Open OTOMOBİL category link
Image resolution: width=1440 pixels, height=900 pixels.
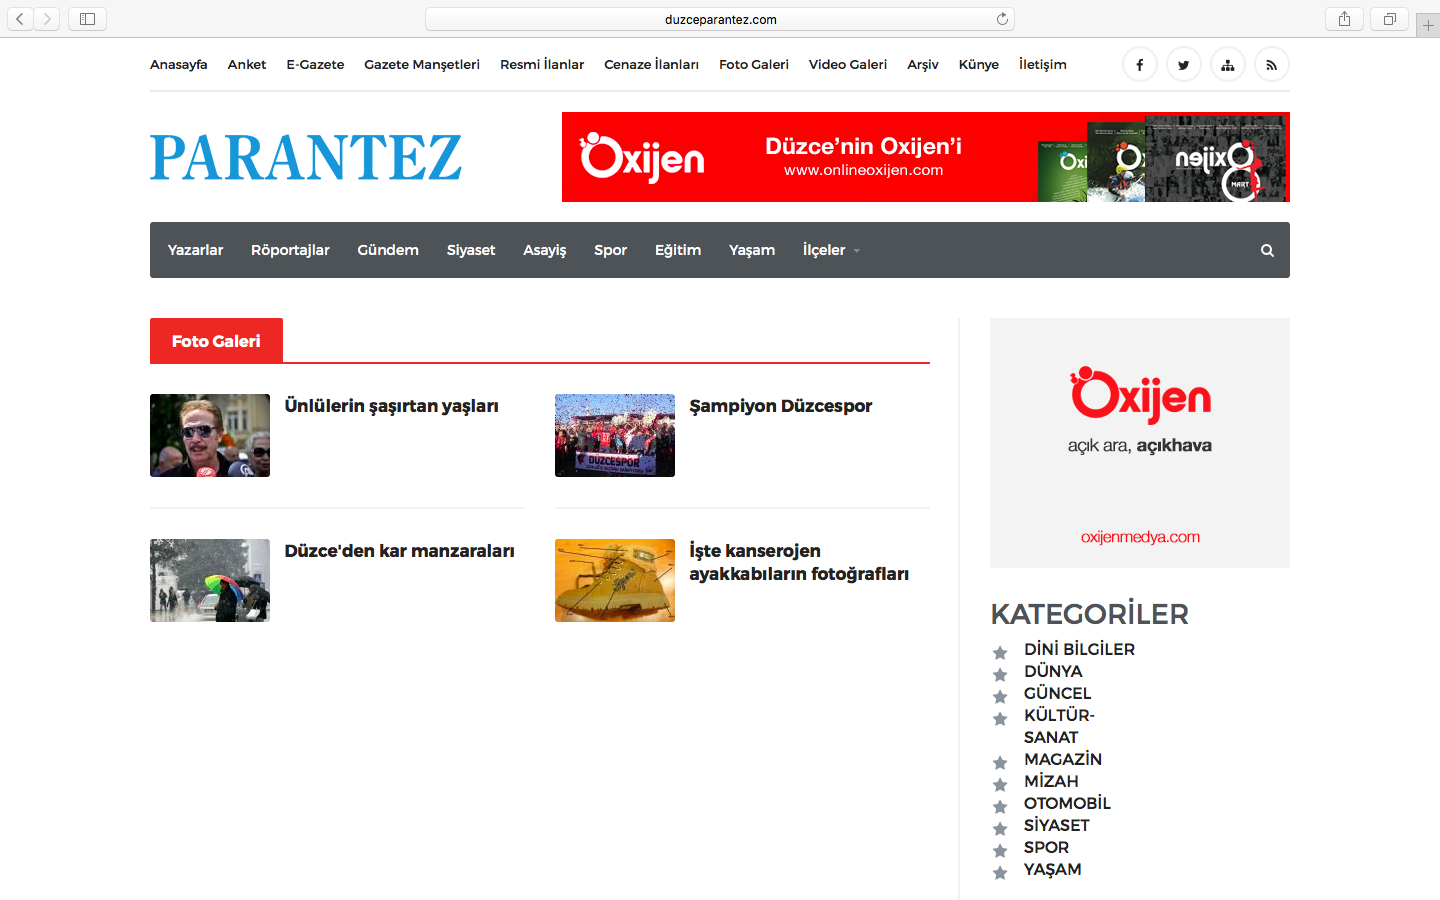coord(1067,803)
